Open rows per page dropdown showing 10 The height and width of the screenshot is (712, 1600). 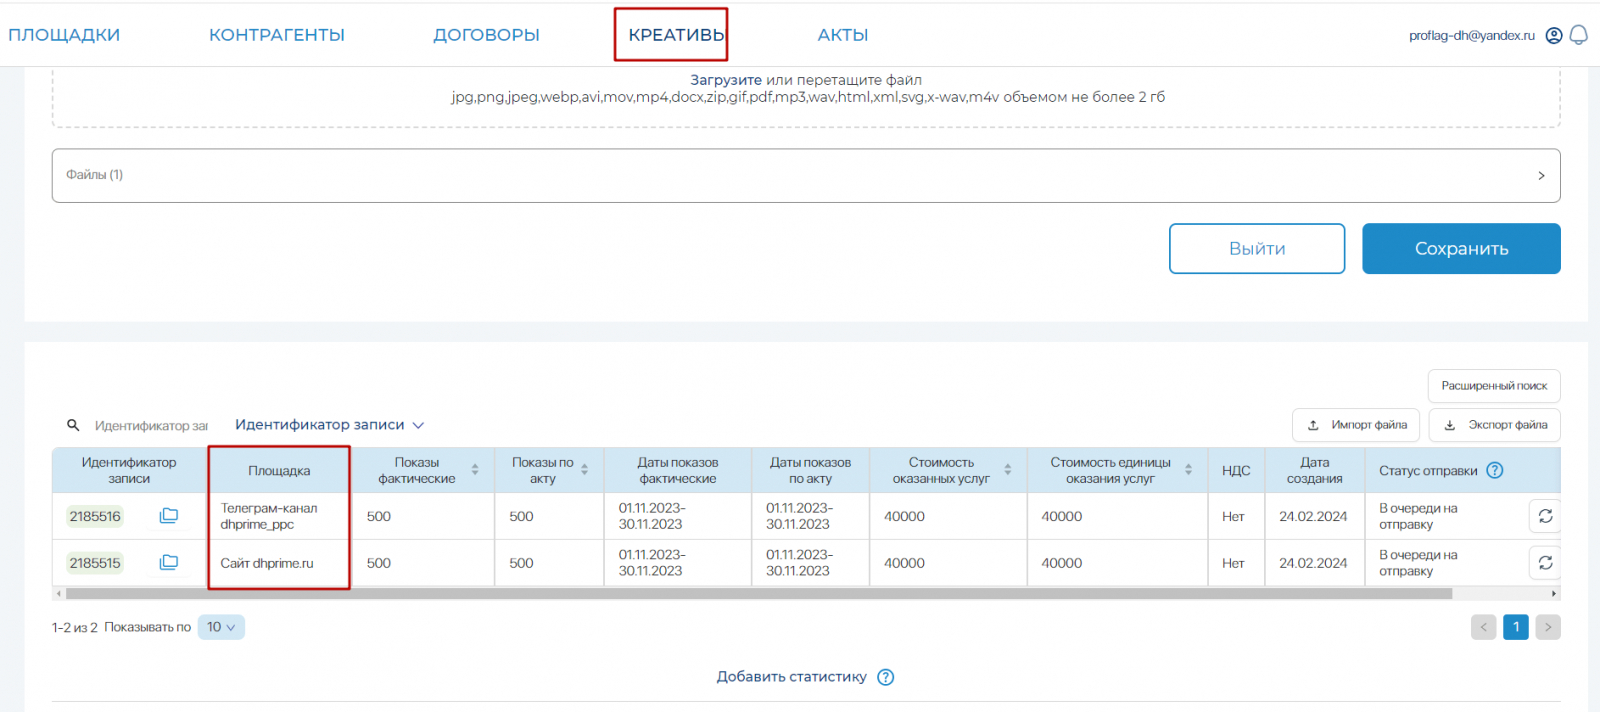click(221, 627)
